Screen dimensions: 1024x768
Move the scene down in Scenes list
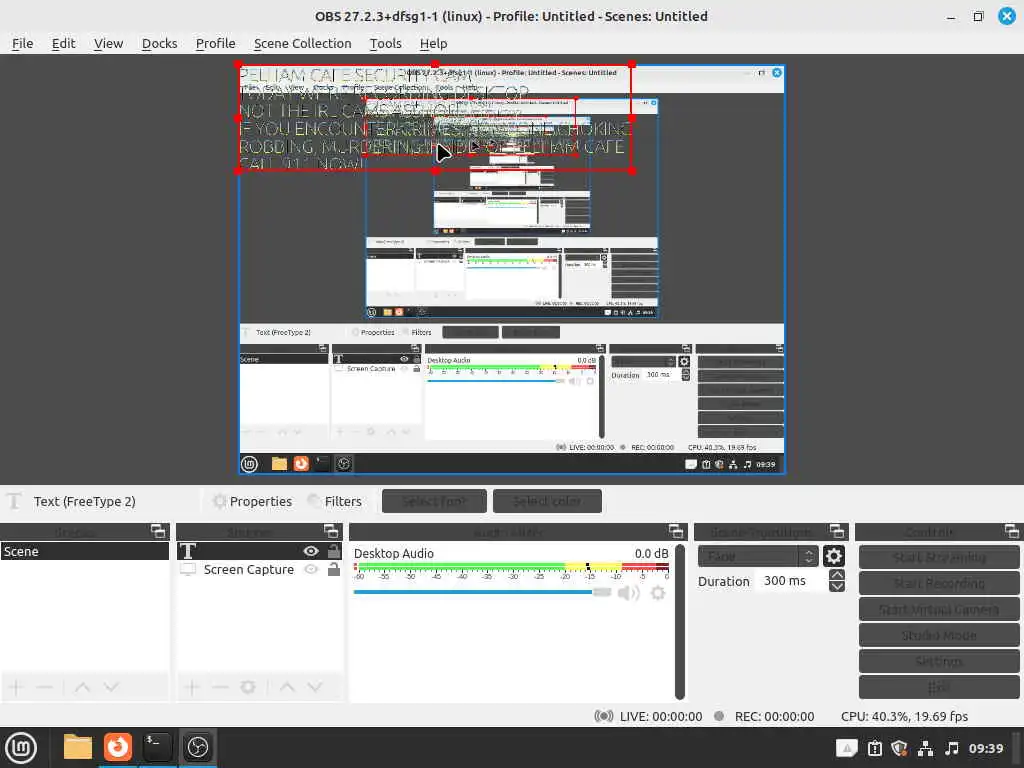[x=111, y=687]
